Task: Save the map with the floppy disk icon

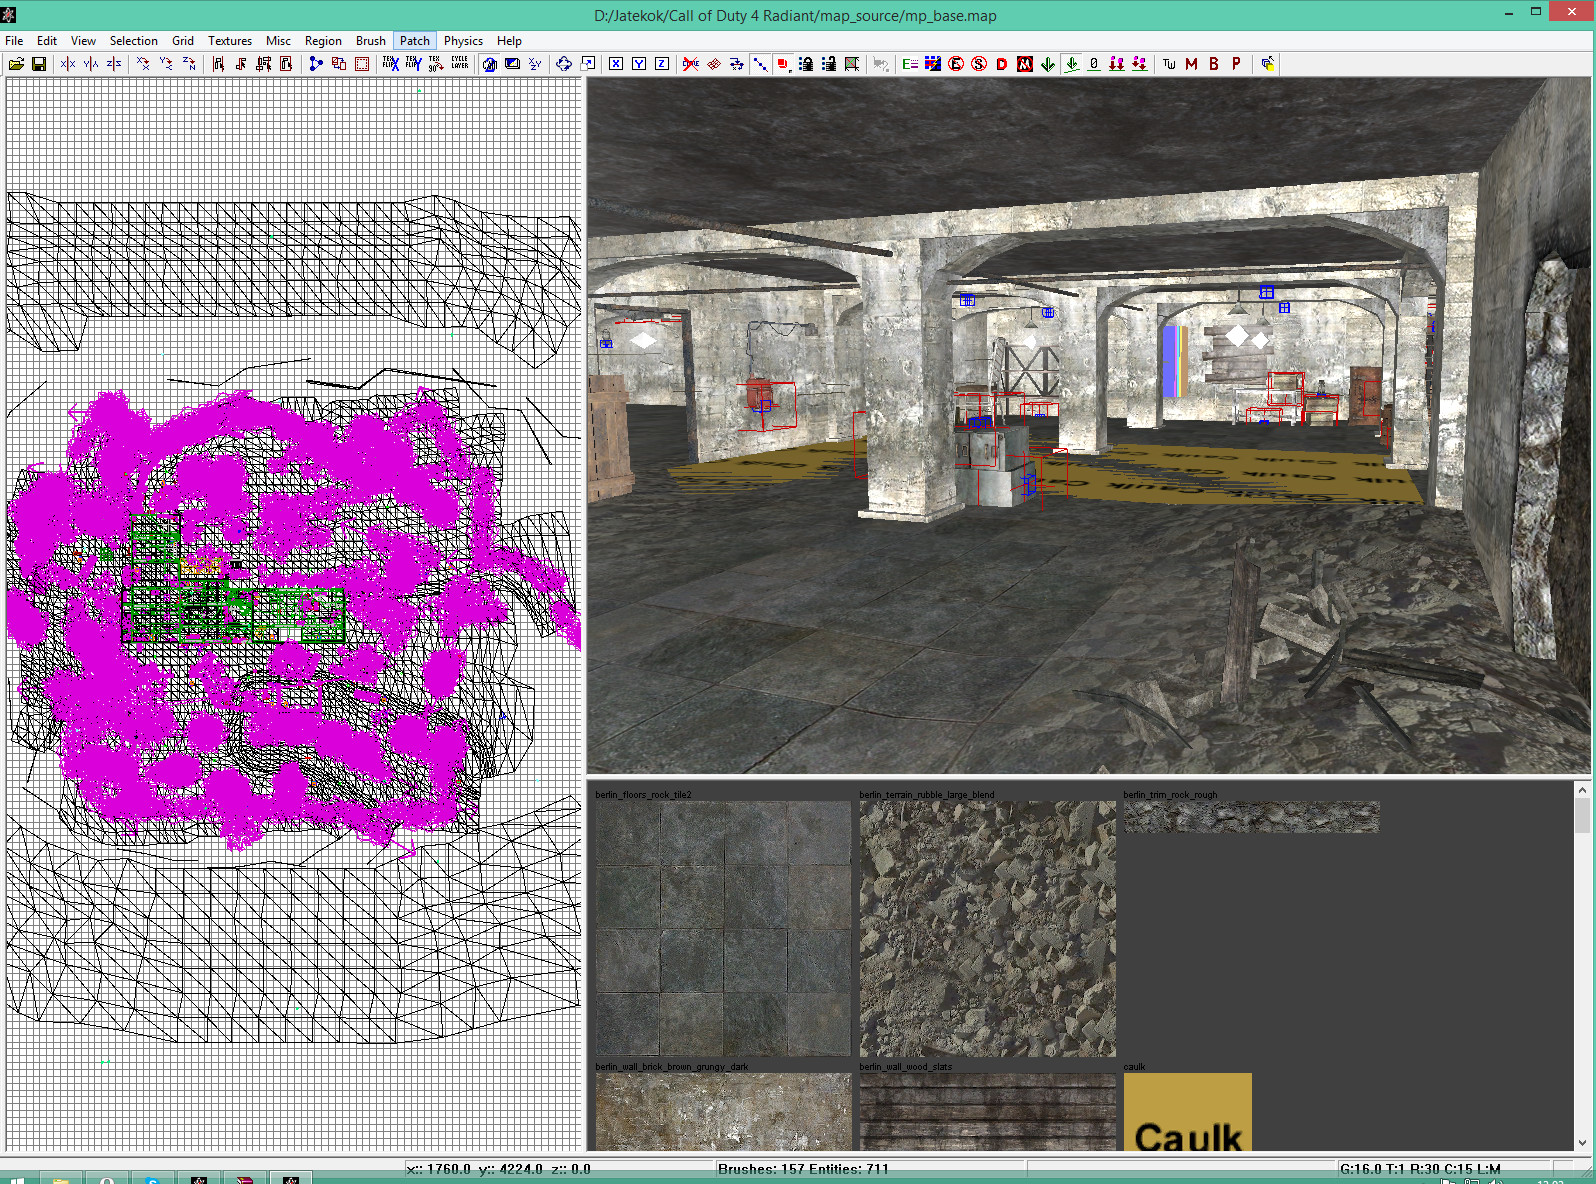Action: point(39,64)
